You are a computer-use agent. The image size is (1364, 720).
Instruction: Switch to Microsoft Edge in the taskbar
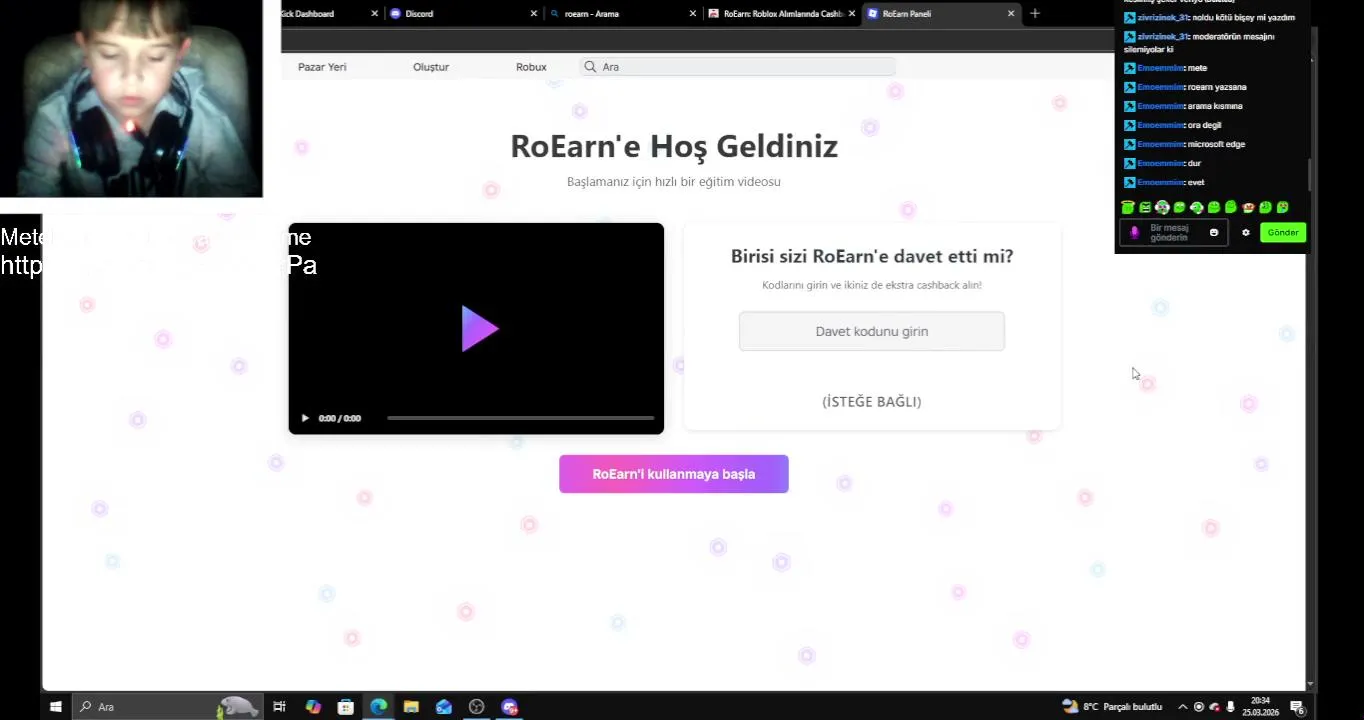[x=378, y=707]
